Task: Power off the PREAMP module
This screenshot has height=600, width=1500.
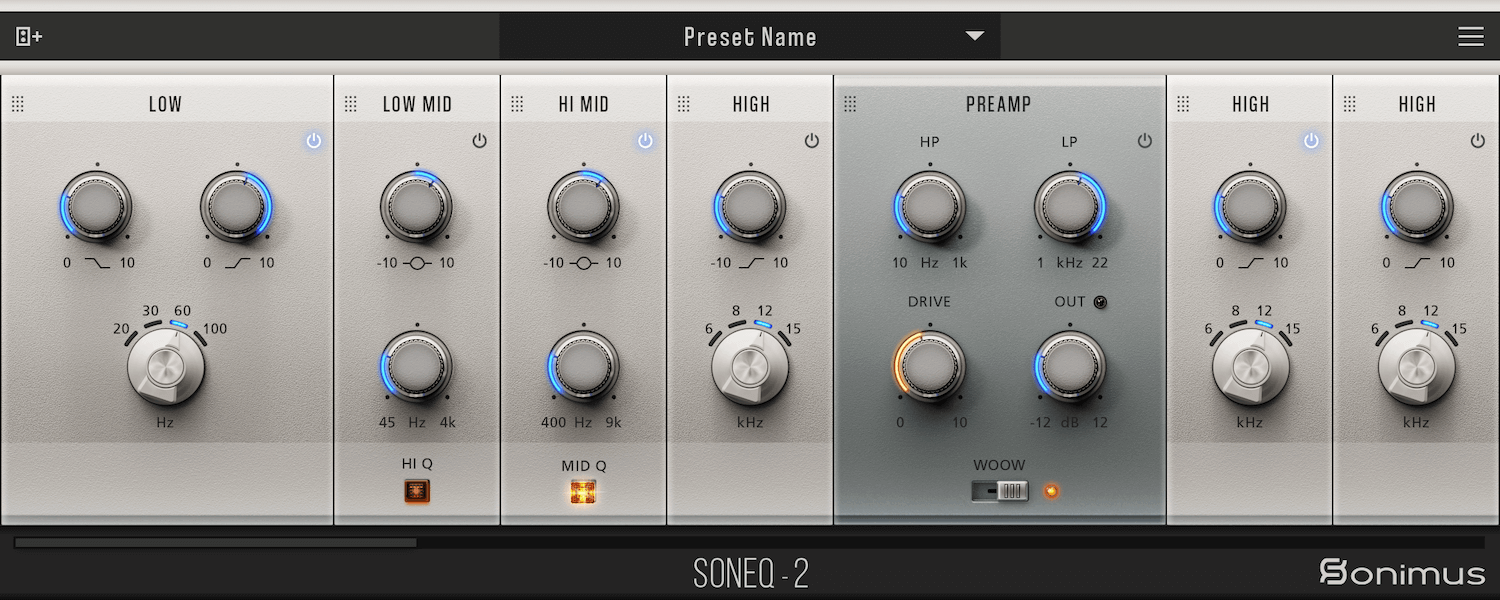Action: [x=1145, y=141]
